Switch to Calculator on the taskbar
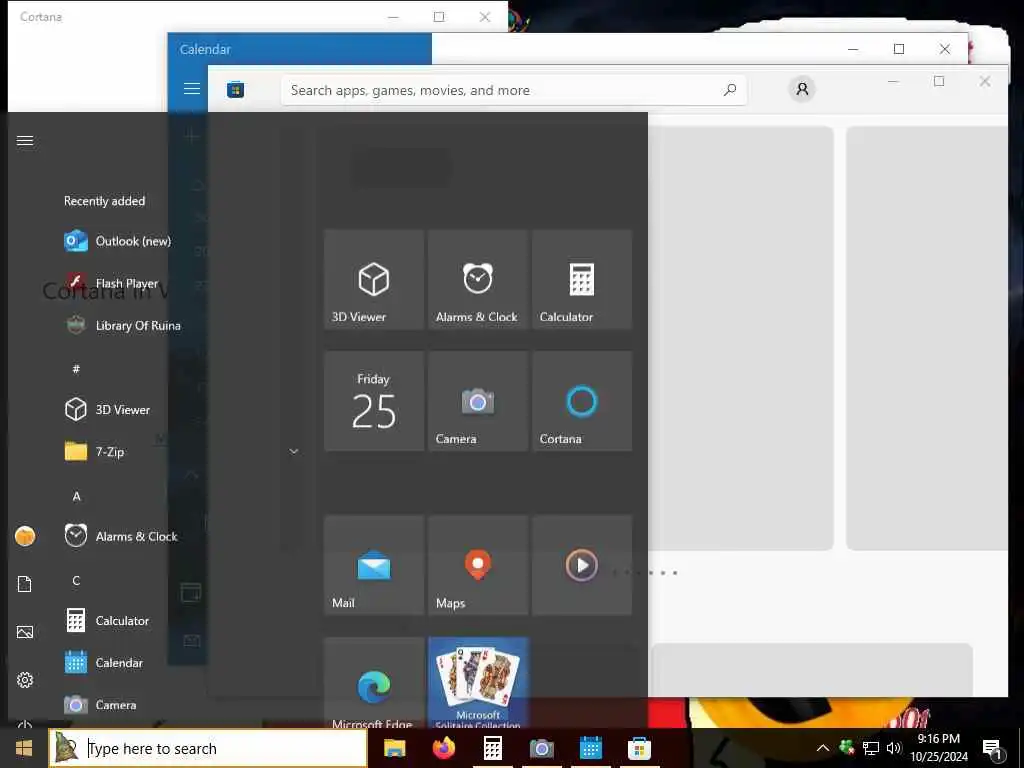1024x768 pixels. (x=493, y=748)
